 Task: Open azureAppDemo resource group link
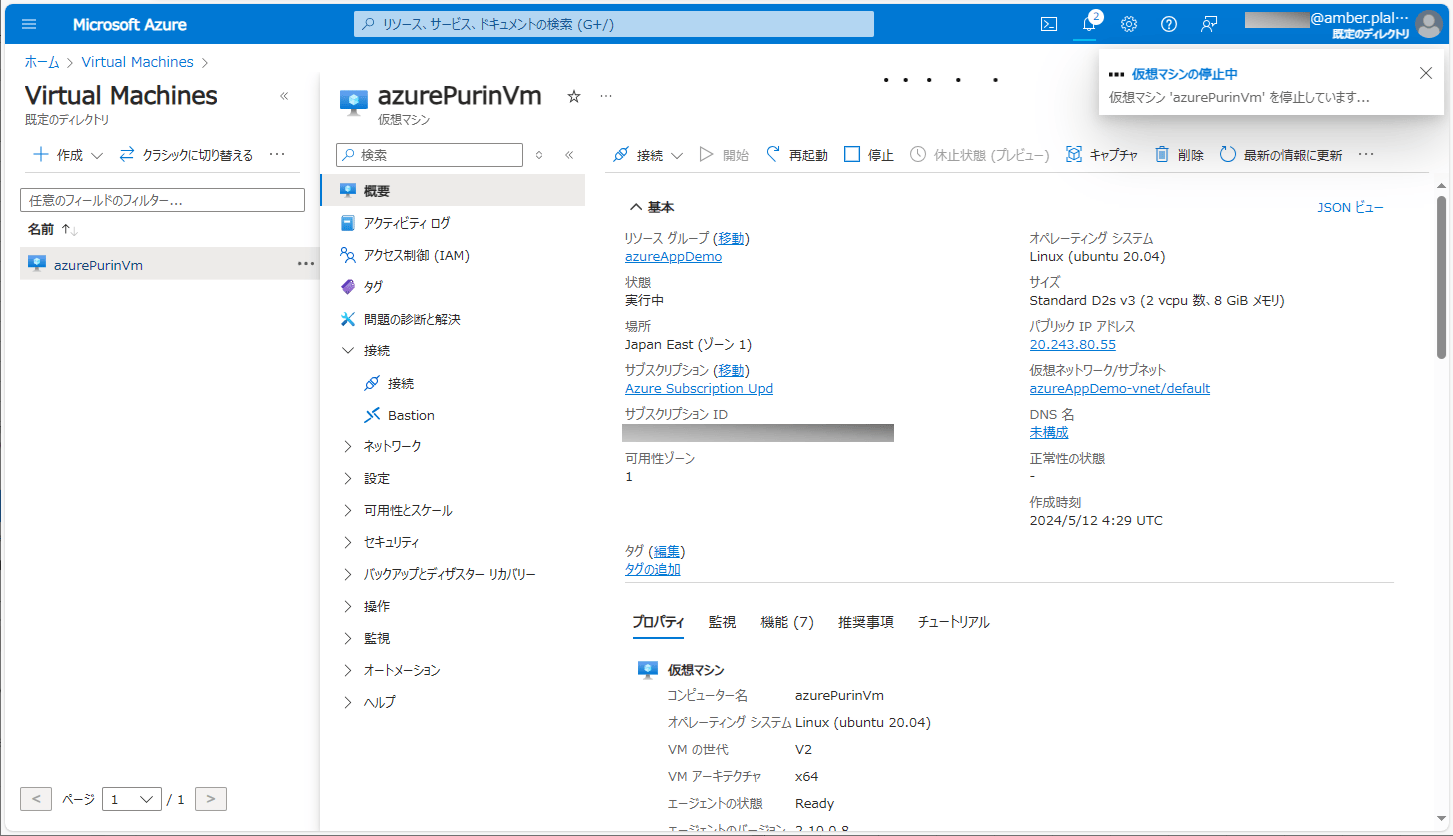673,256
